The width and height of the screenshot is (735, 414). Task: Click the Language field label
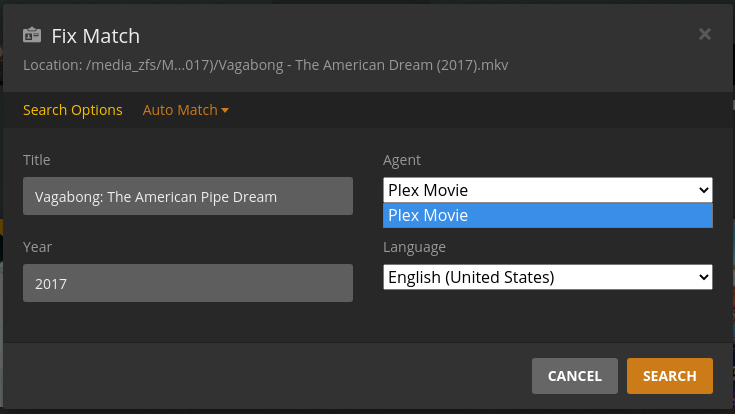(x=414, y=247)
